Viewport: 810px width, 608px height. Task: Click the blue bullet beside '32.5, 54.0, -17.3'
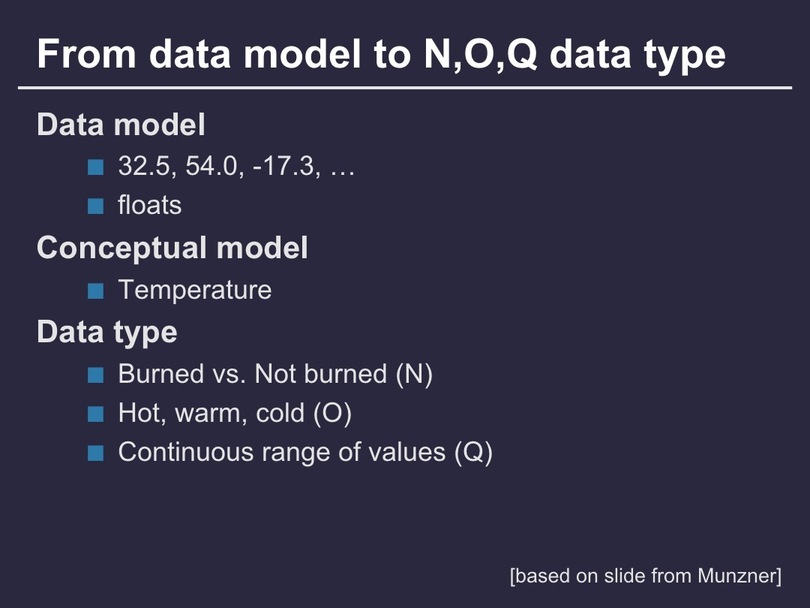[x=96, y=167]
